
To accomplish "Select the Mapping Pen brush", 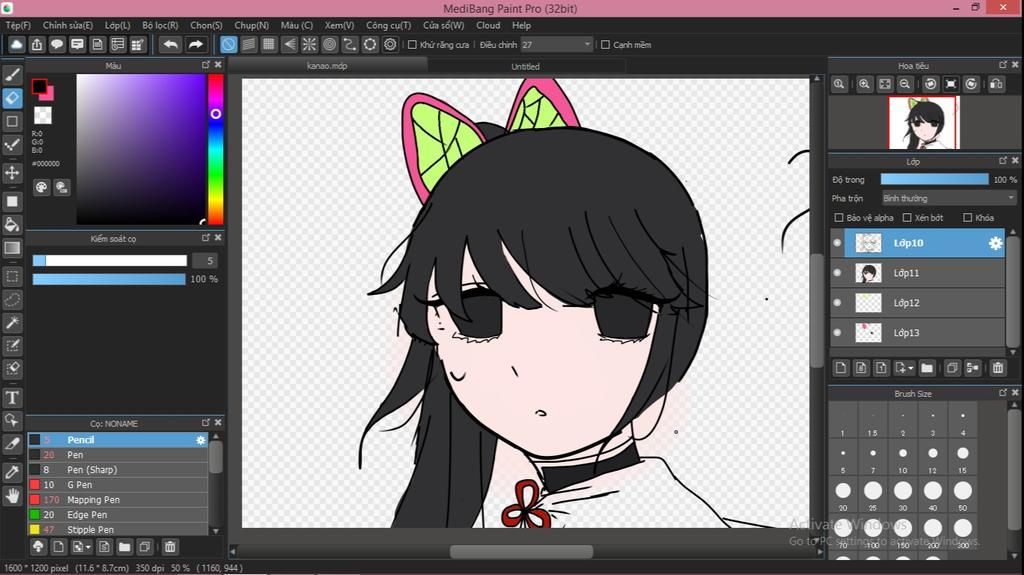I will coord(118,500).
